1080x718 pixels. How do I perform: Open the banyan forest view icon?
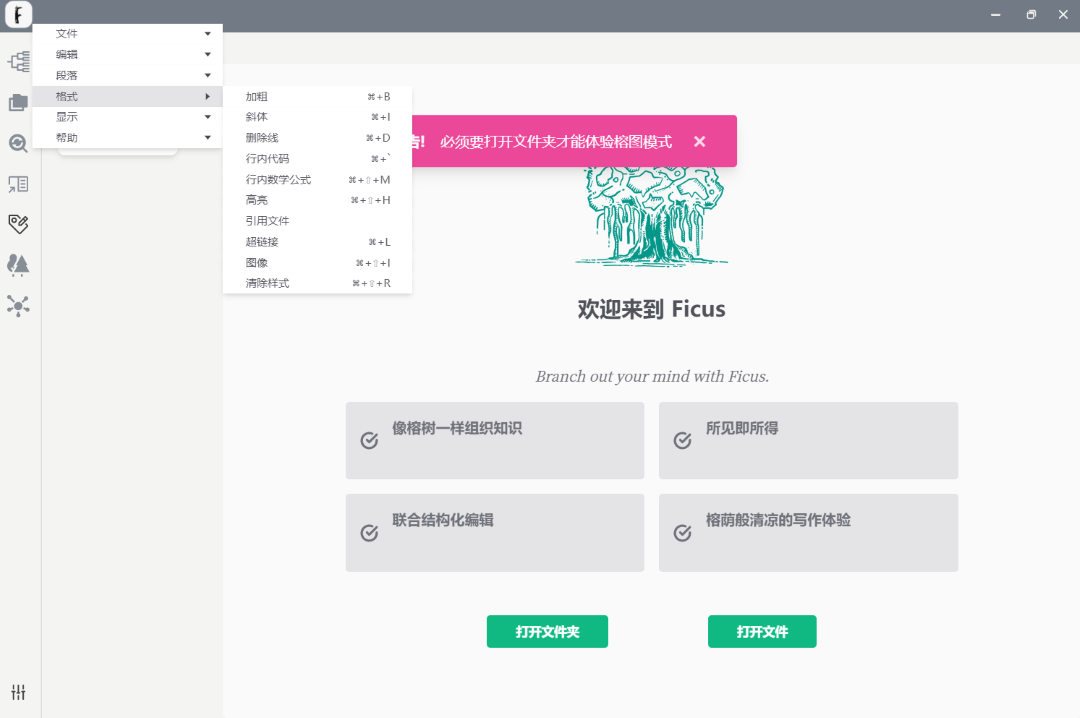click(18, 264)
